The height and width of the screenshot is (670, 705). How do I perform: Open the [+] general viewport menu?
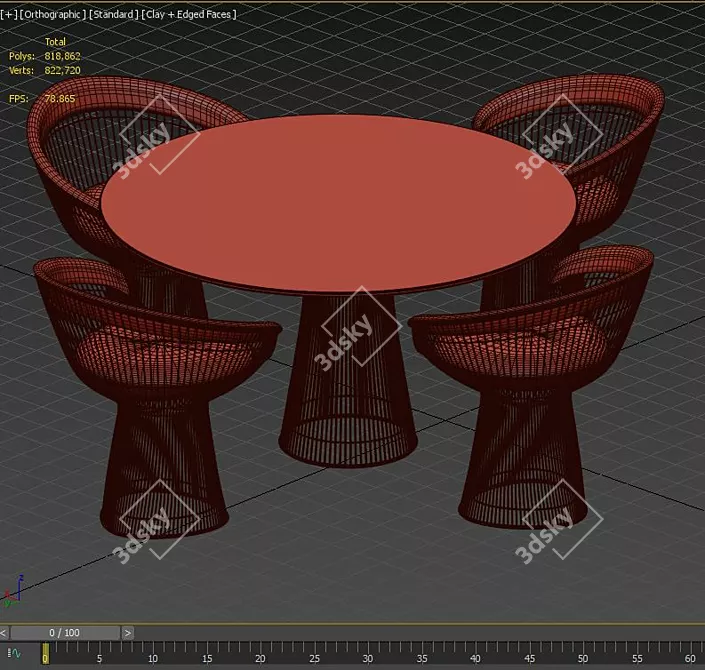[x=9, y=14]
